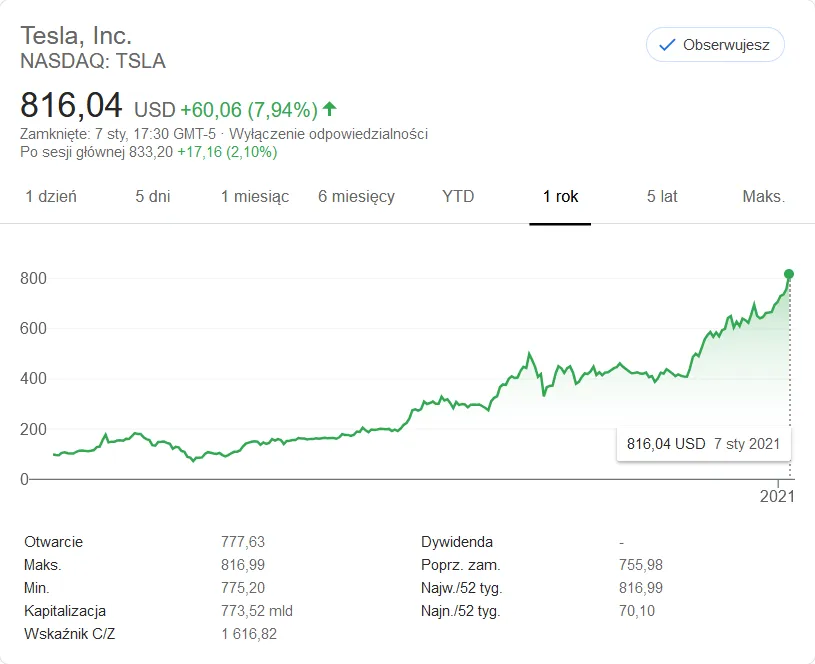Show the 6 miesięcy chart range
815x664 pixels.
click(x=357, y=197)
